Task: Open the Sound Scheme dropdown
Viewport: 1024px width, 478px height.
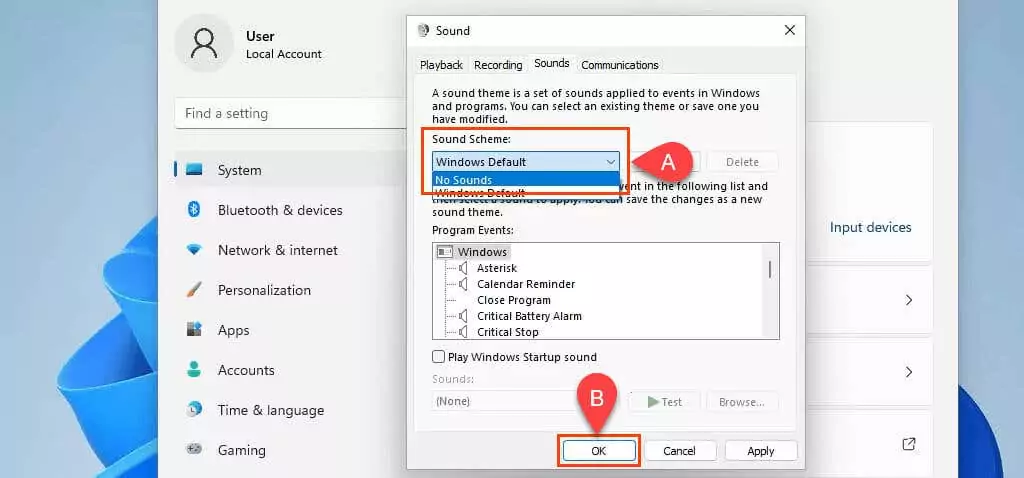Action: pyautogui.click(x=526, y=162)
